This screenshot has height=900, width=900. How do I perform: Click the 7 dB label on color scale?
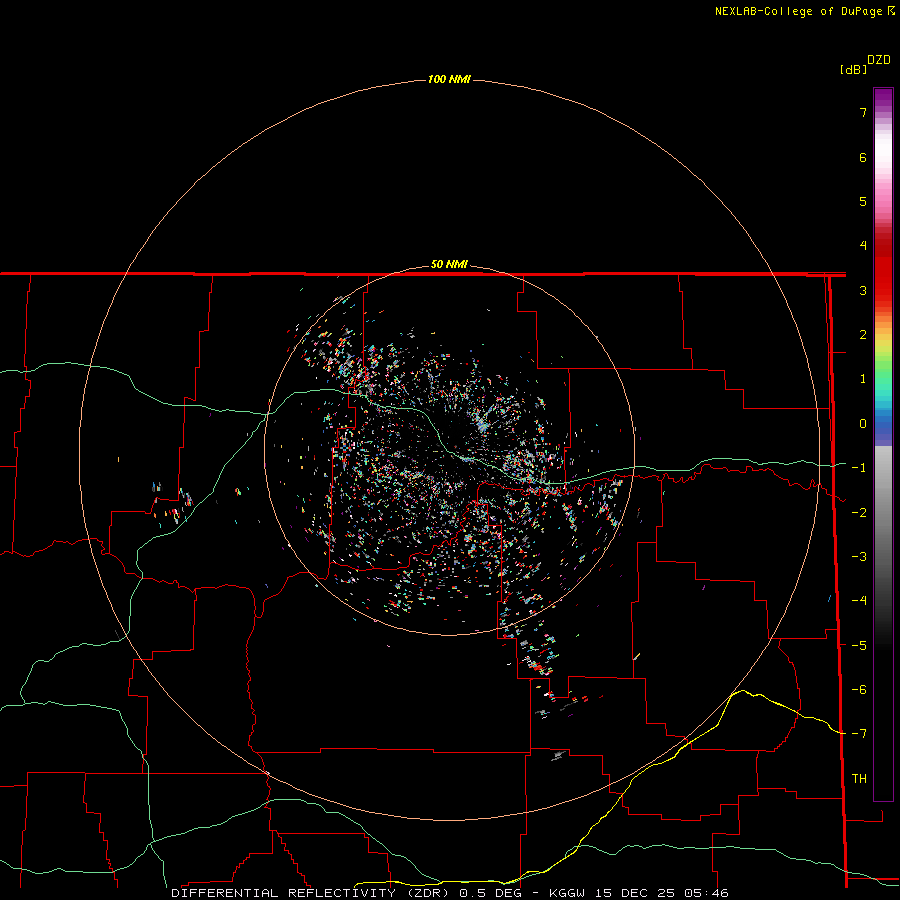[x=863, y=112]
